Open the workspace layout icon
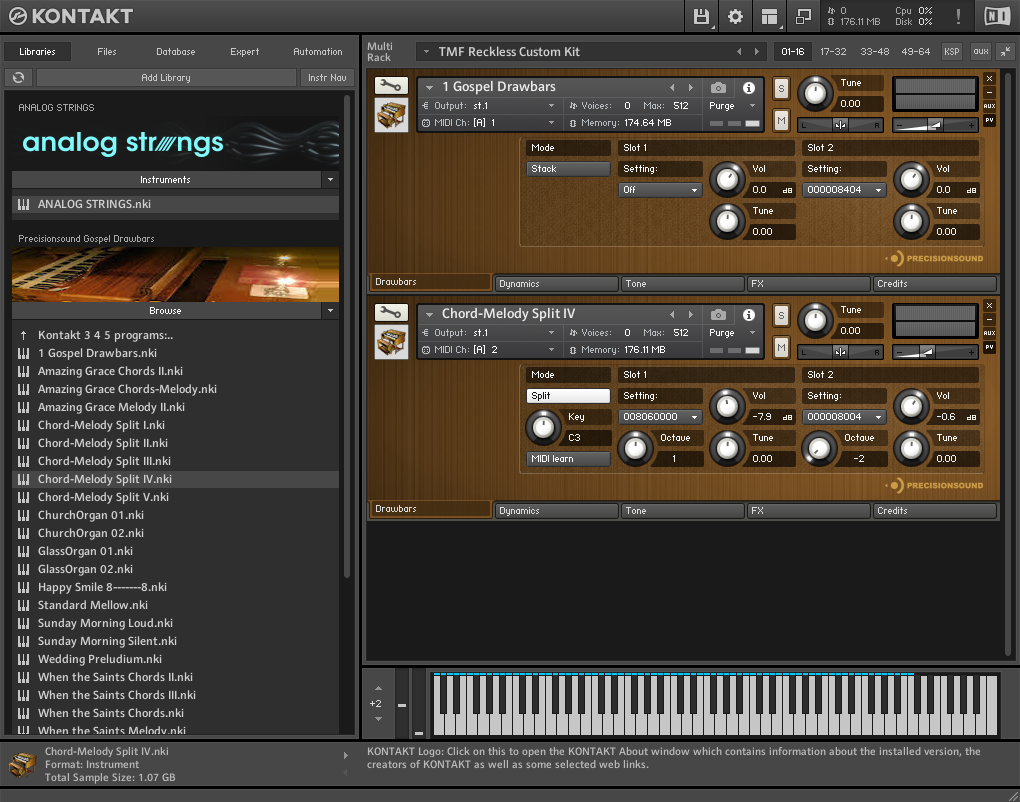The width and height of the screenshot is (1020, 802). click(x=770, y=16)
